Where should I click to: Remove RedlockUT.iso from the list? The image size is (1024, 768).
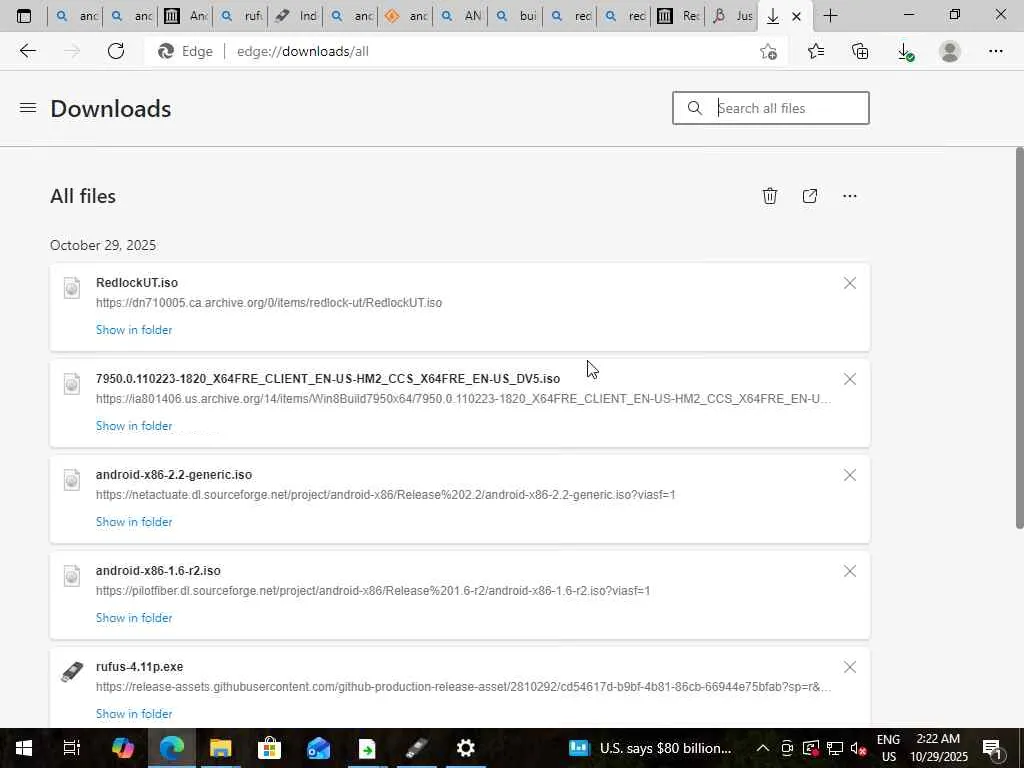click(850, 283)
